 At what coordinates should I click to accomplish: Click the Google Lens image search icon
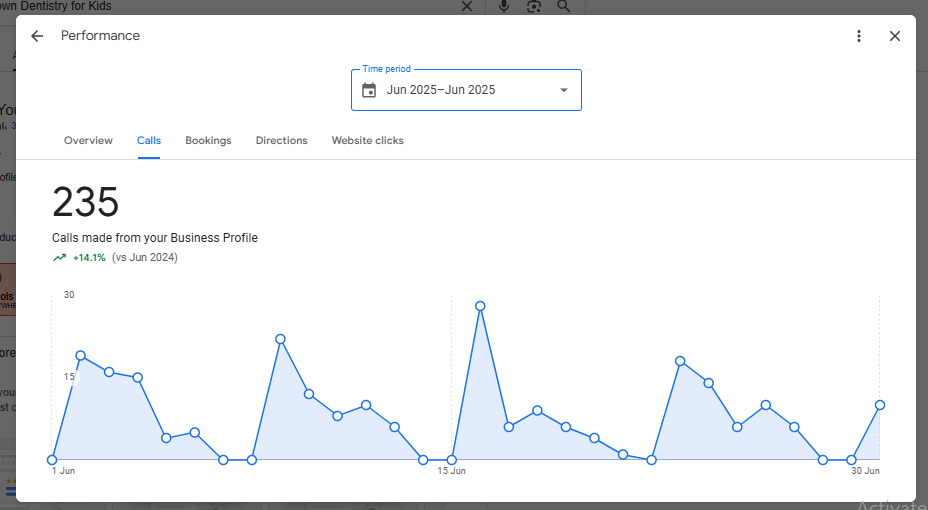pyautogui.click(x=534, y=7)
